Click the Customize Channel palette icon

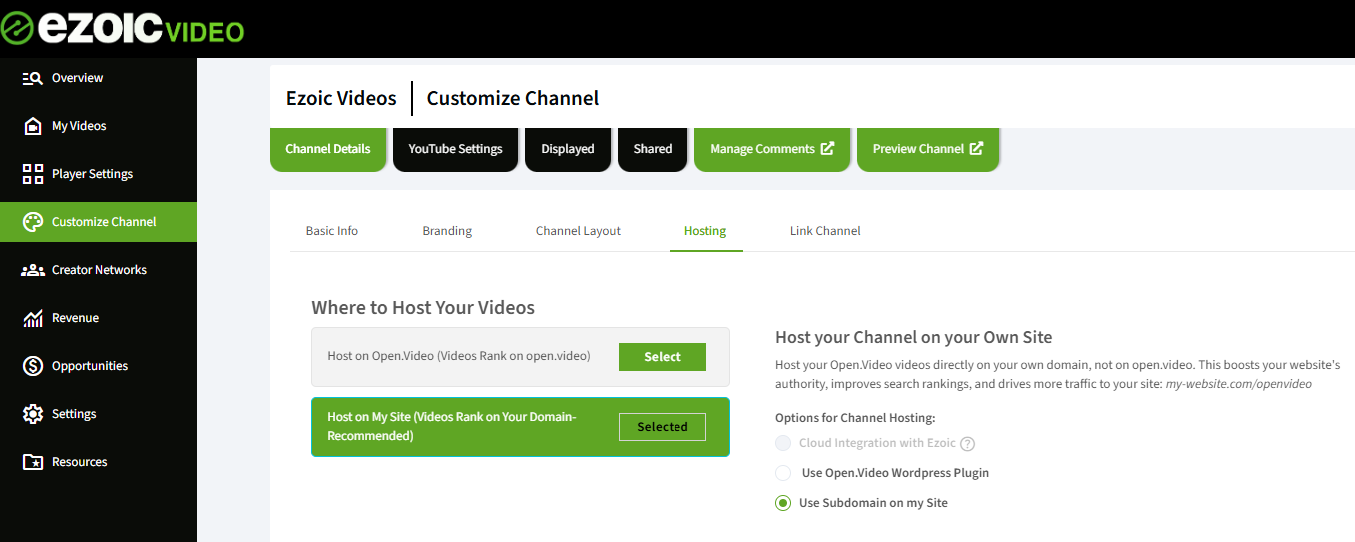point(33,222)
